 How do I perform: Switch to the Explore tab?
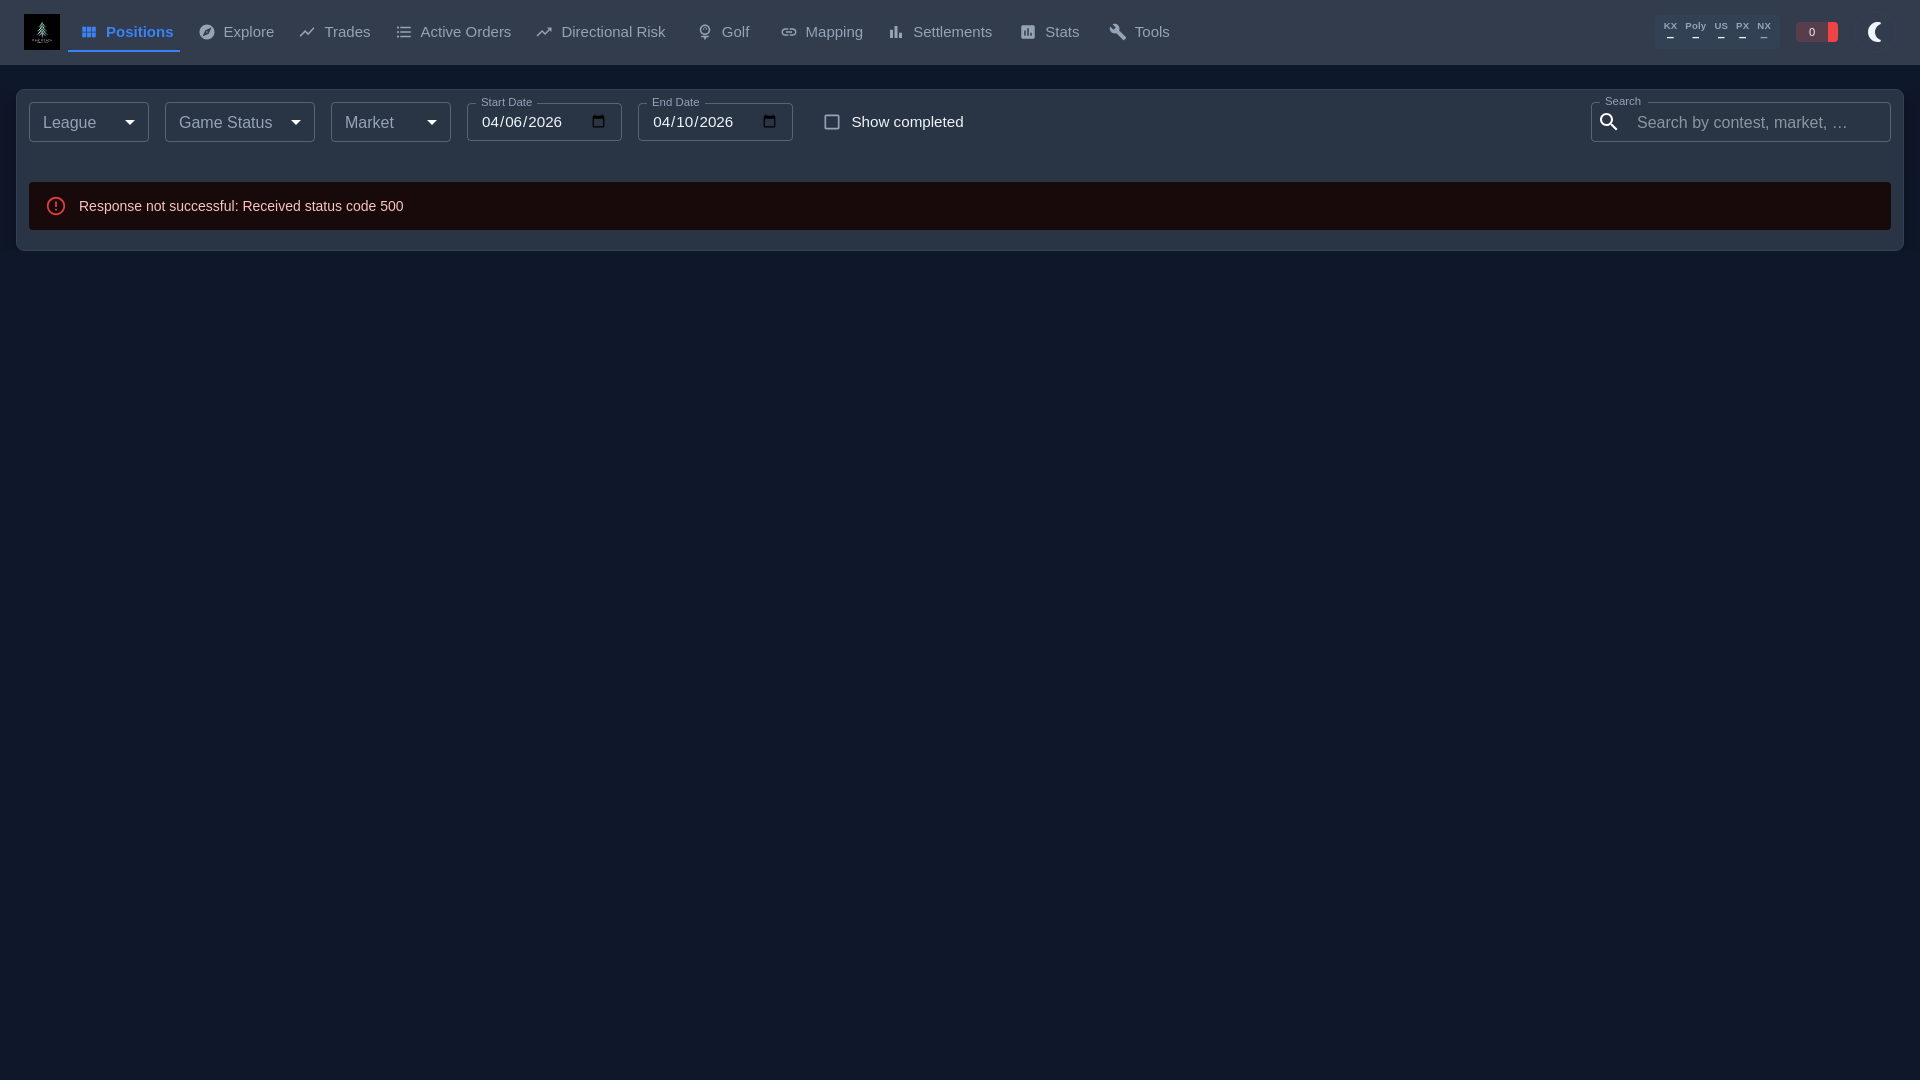(236, 32)
